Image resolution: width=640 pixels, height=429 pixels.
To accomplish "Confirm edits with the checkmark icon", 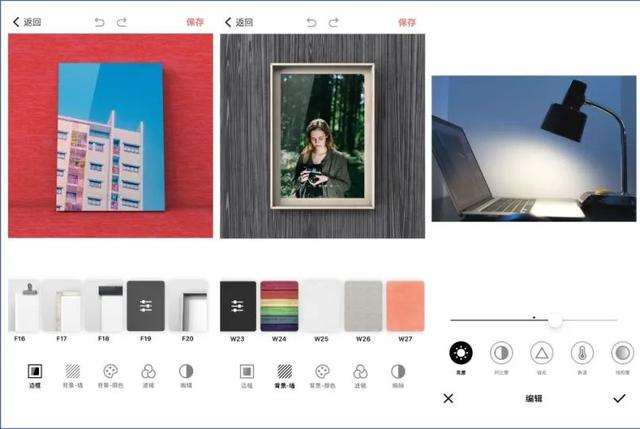I will pyautogui.click(x=619, y=398).
